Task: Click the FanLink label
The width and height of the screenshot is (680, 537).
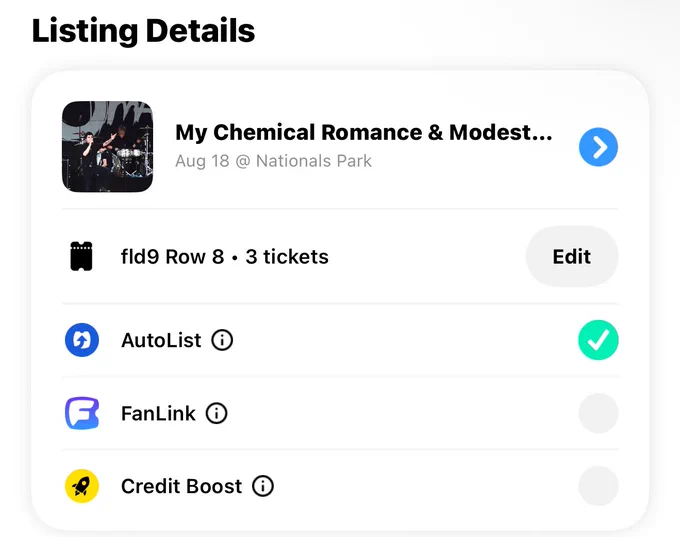Action: [x=158, y=413]
